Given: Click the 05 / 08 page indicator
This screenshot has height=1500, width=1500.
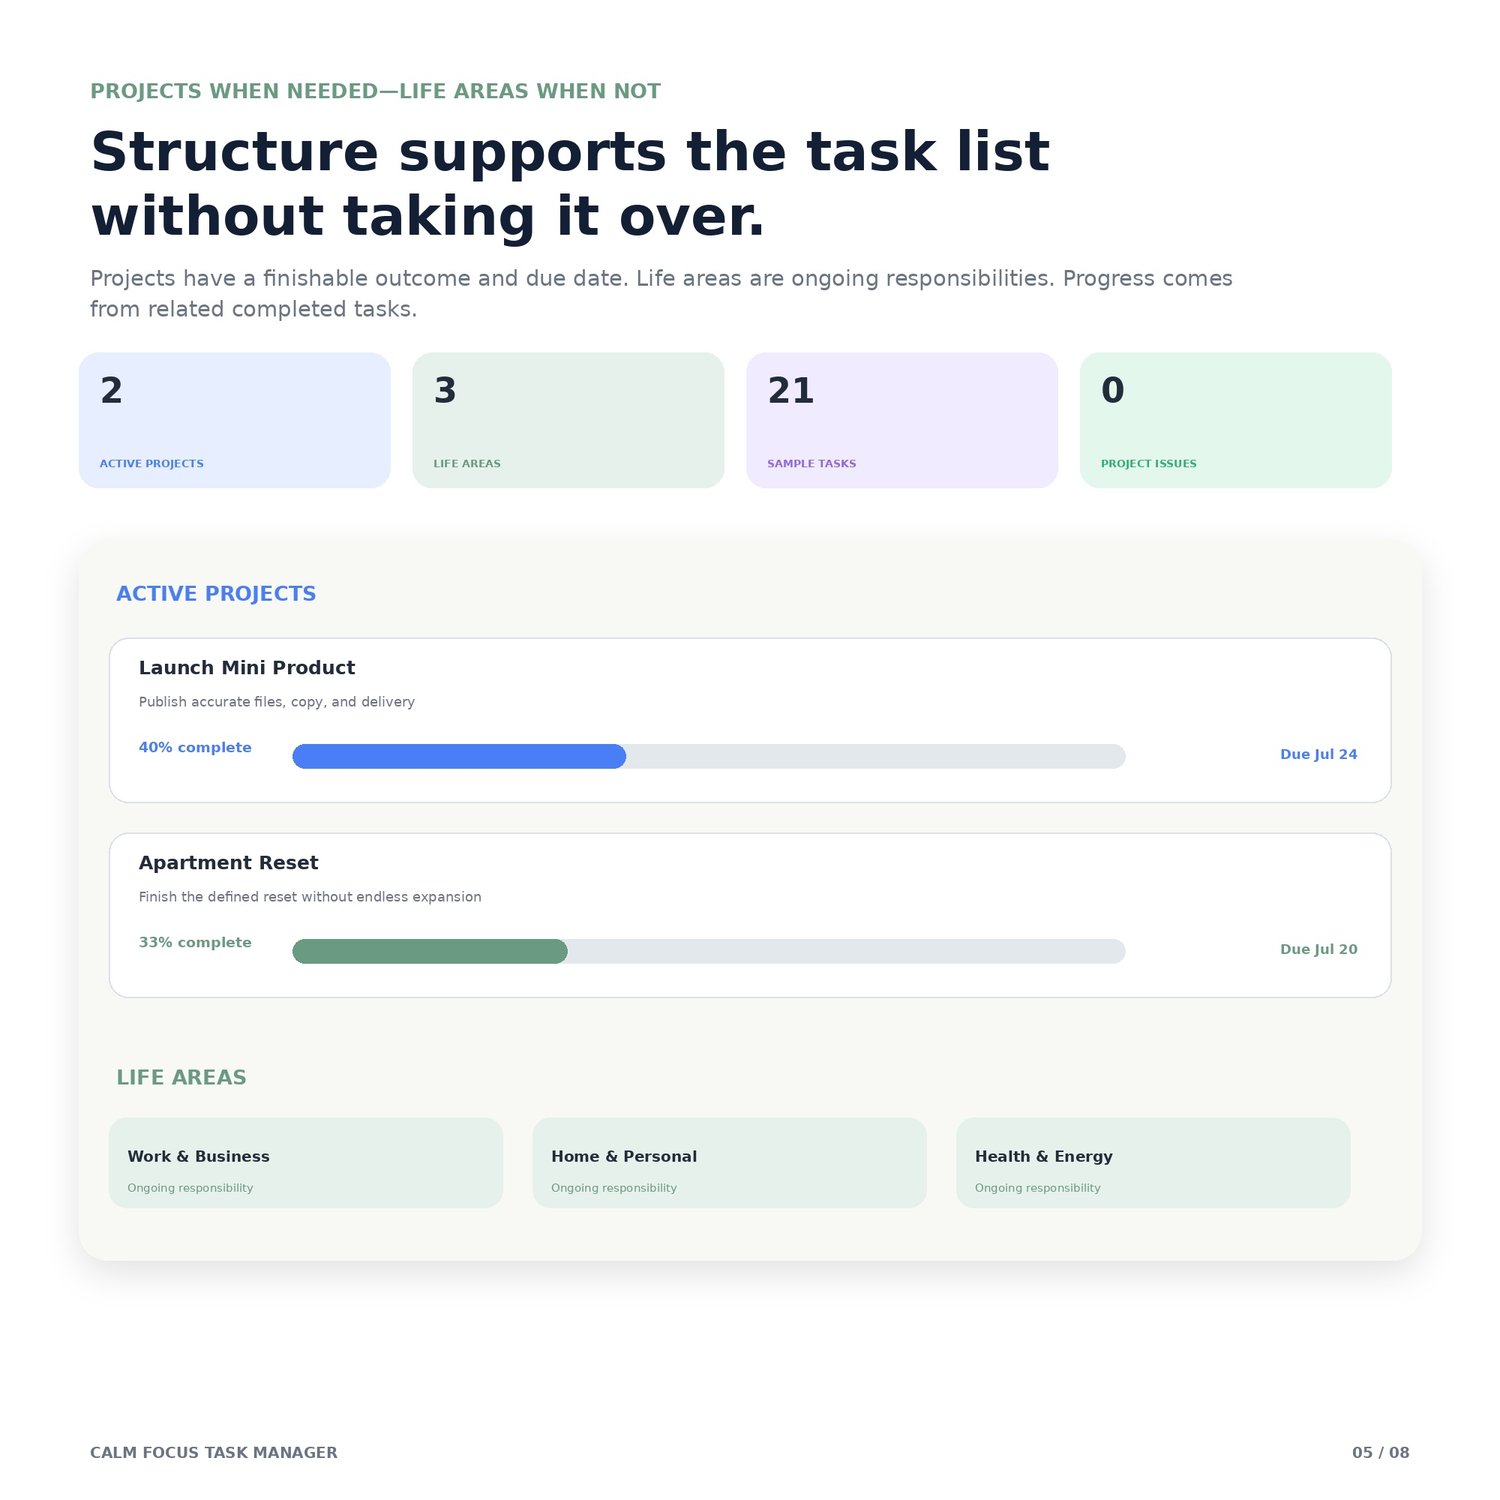Looking at the screenshot, I should 1380,1453.
